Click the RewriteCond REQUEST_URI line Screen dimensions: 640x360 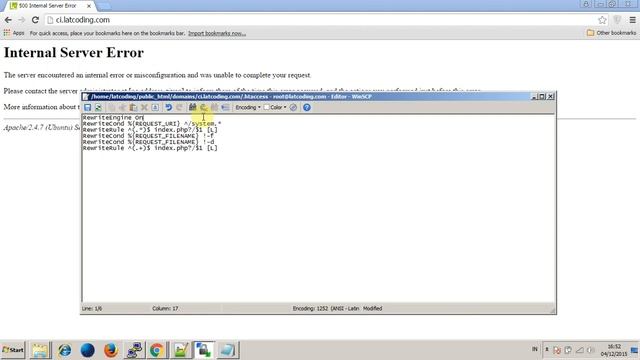152,124
